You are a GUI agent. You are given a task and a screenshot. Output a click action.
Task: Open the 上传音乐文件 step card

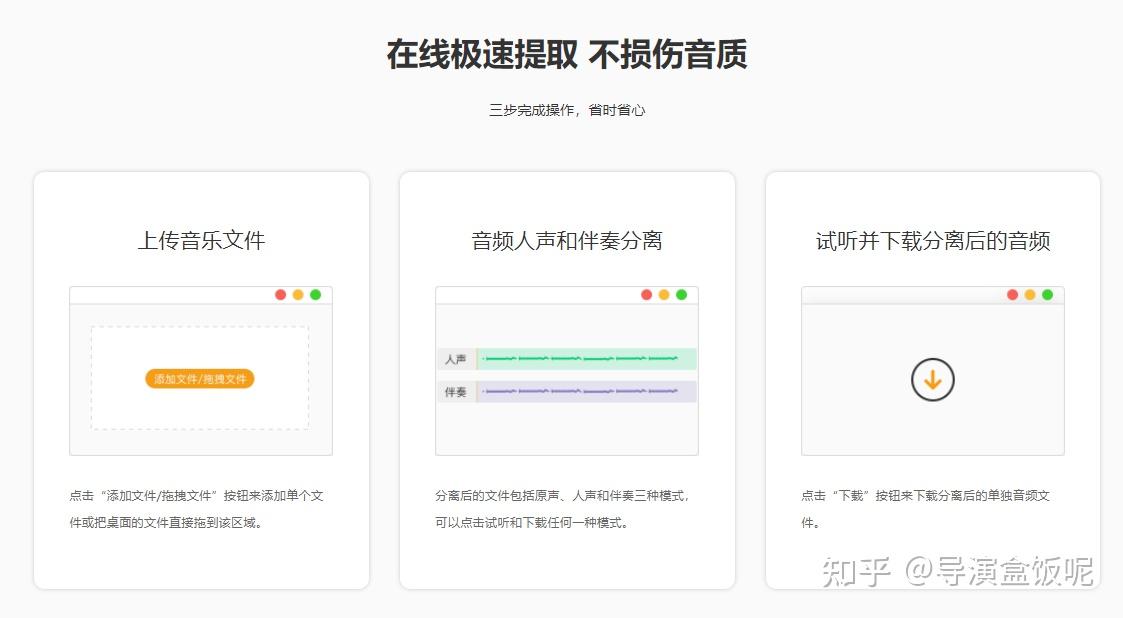click(200, 240)
